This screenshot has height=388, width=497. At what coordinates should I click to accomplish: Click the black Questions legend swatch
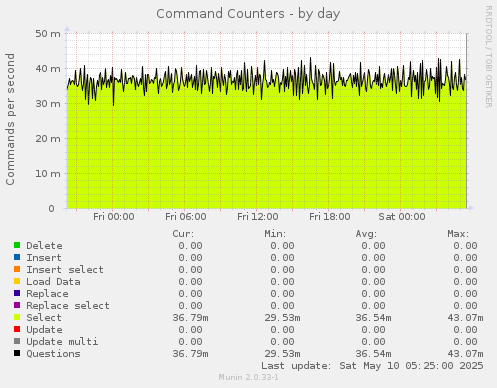(17, 353)
